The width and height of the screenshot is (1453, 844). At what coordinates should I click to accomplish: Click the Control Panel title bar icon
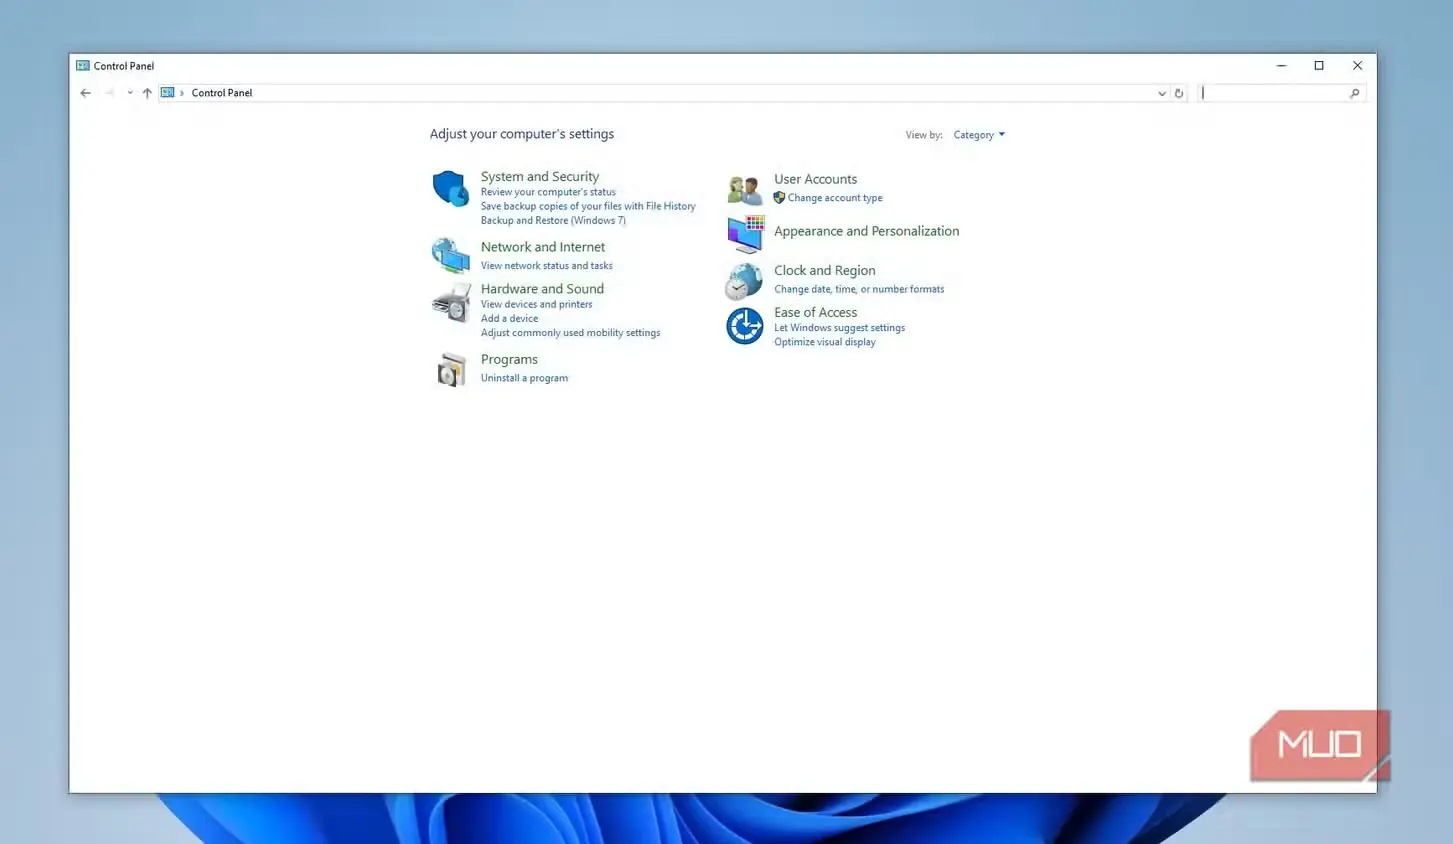pyautogui.click(x=83, y=66)
